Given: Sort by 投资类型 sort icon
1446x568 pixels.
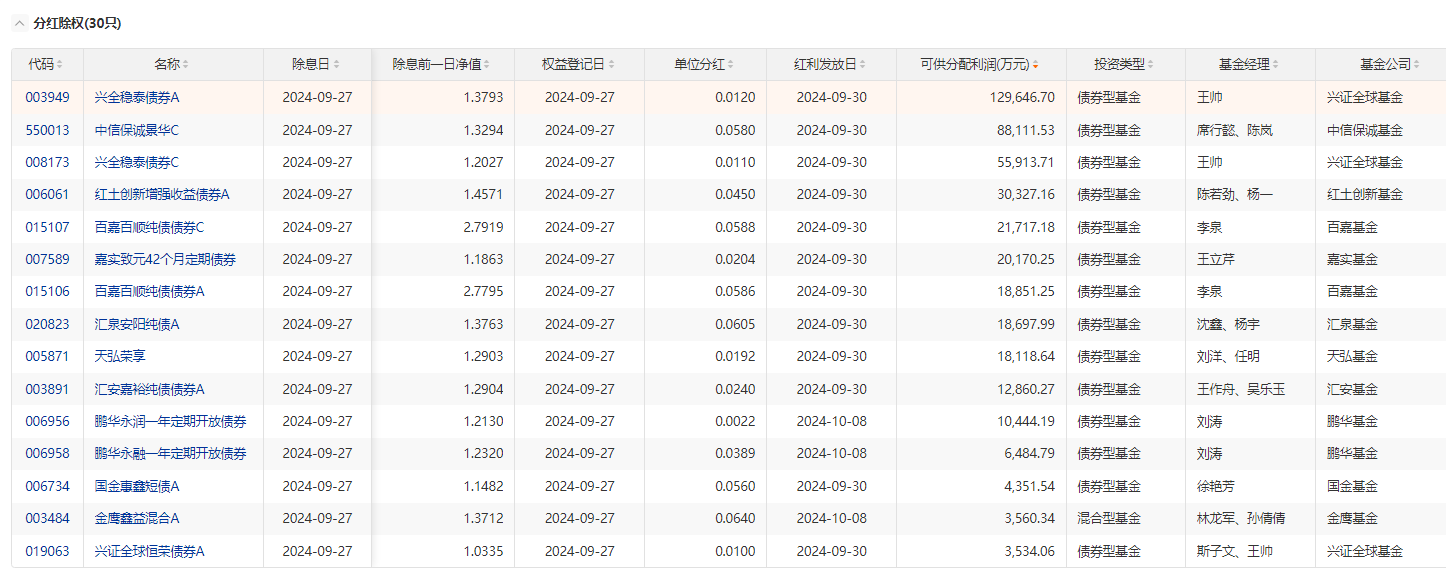Looking at the screenshot, I should click(1151, 65).
